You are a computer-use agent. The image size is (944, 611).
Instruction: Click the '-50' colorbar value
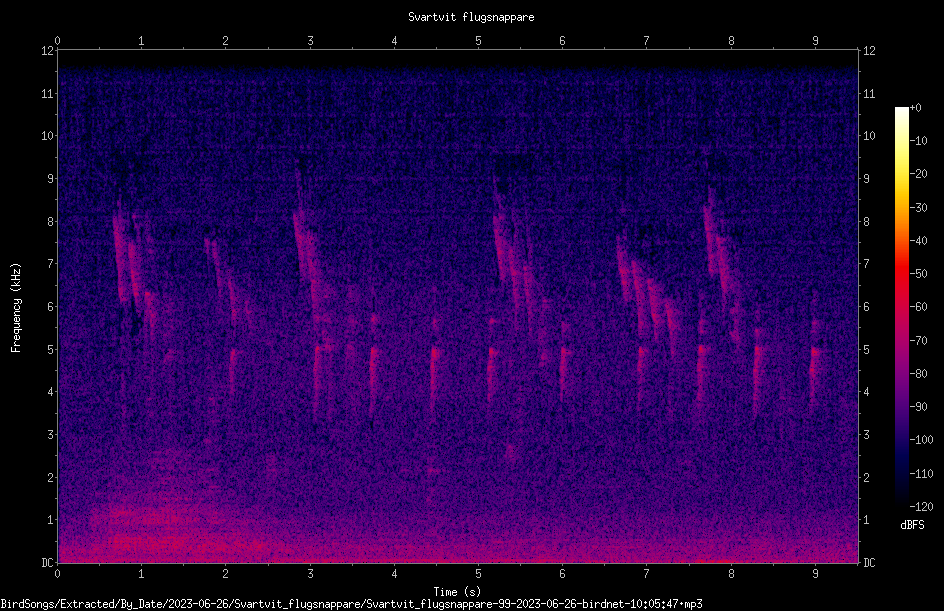919,274
